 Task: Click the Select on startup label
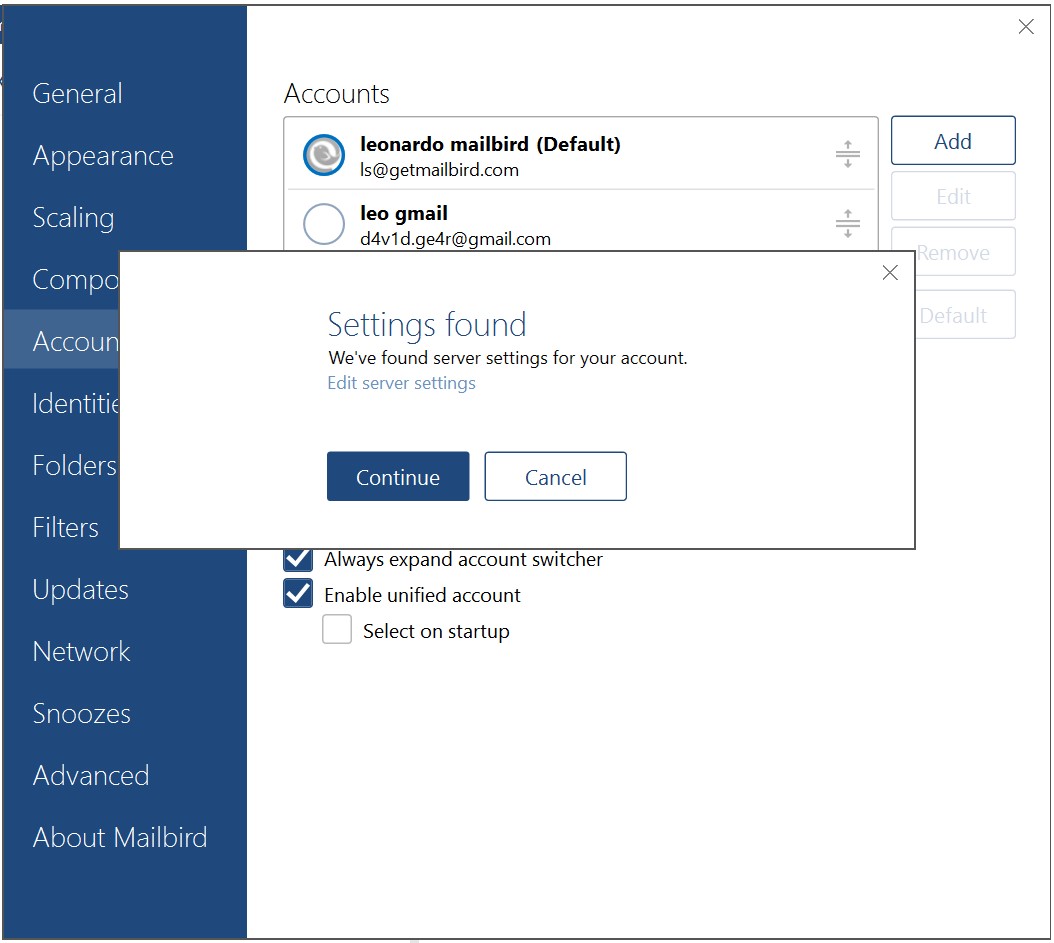coord(436,631)
